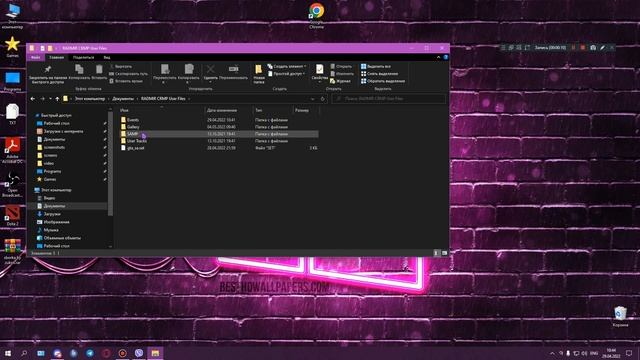Select the Gallery folder
Image resolution: width=640 pixels, height=360 pixels.
(133, 127)
